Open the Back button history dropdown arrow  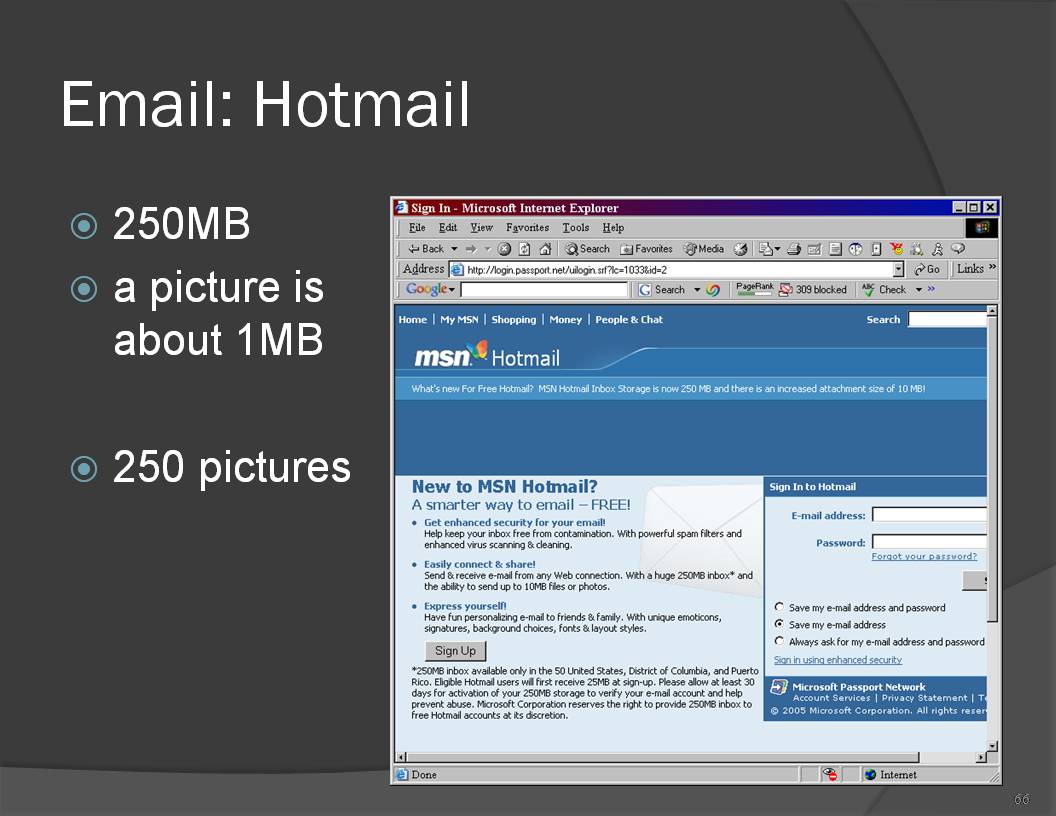(x=454, y=249)
